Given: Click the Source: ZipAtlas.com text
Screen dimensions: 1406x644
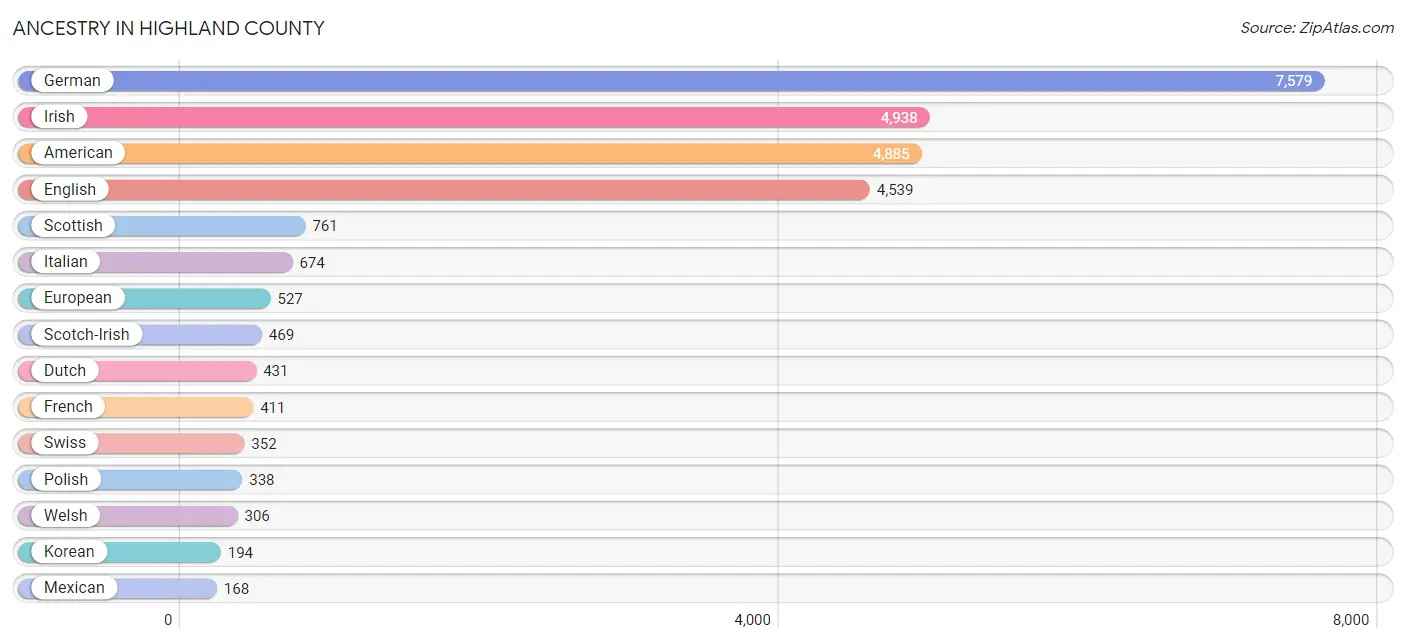Looking at the screenshot, I should pyautogui.click(x=1317, y=28).
